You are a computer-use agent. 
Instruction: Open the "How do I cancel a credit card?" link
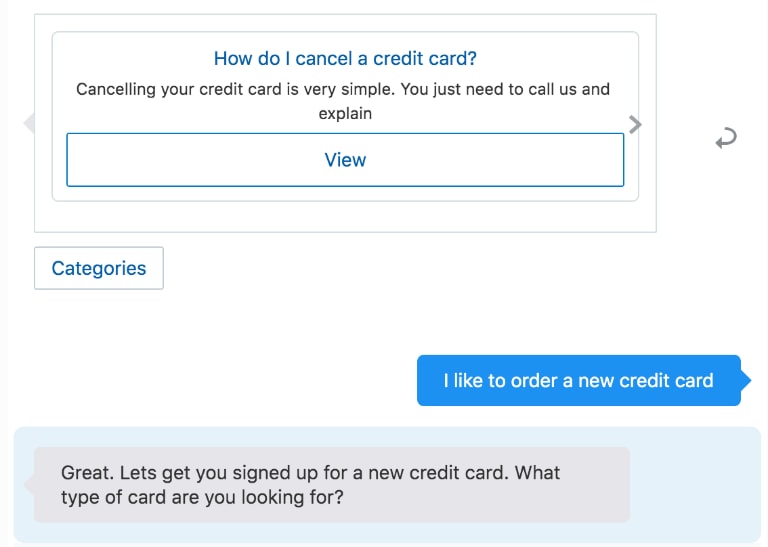345,59
